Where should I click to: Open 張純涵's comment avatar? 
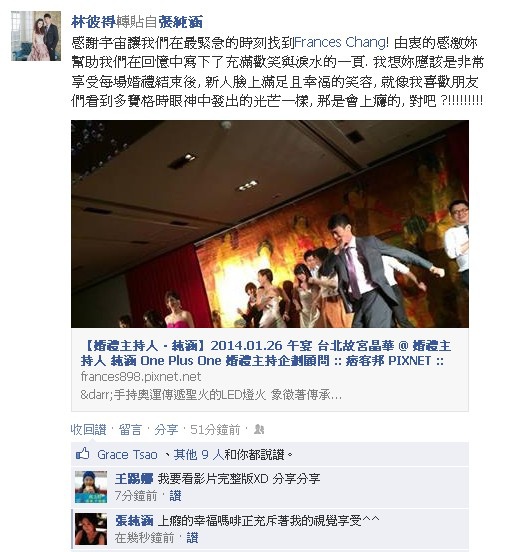91,529
